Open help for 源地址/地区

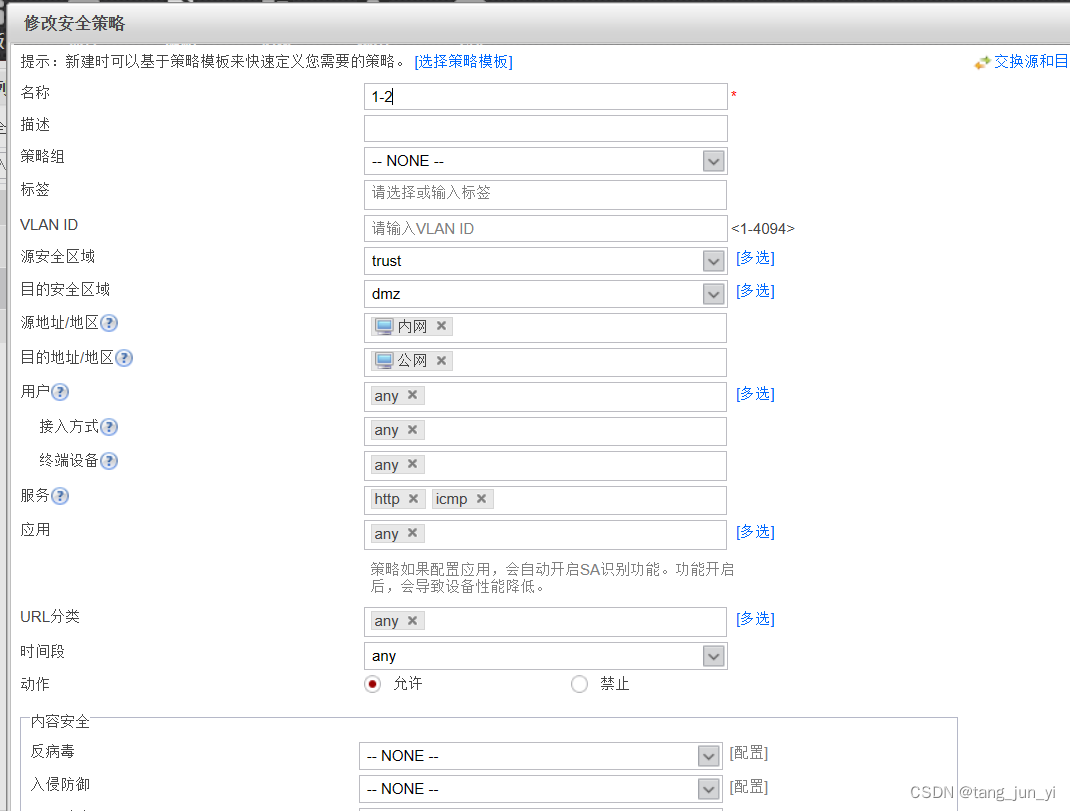(x=109, y=323)
